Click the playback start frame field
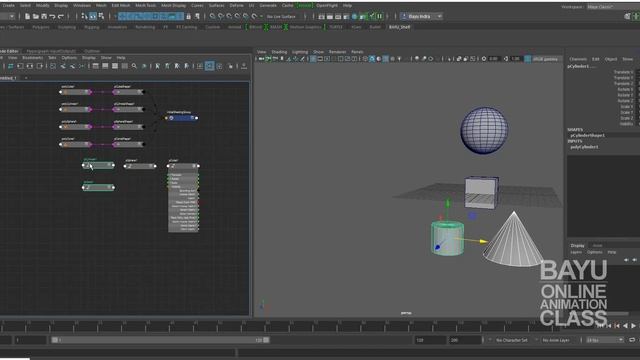Screen dimensions: 640x360 (x=31, y=340)
